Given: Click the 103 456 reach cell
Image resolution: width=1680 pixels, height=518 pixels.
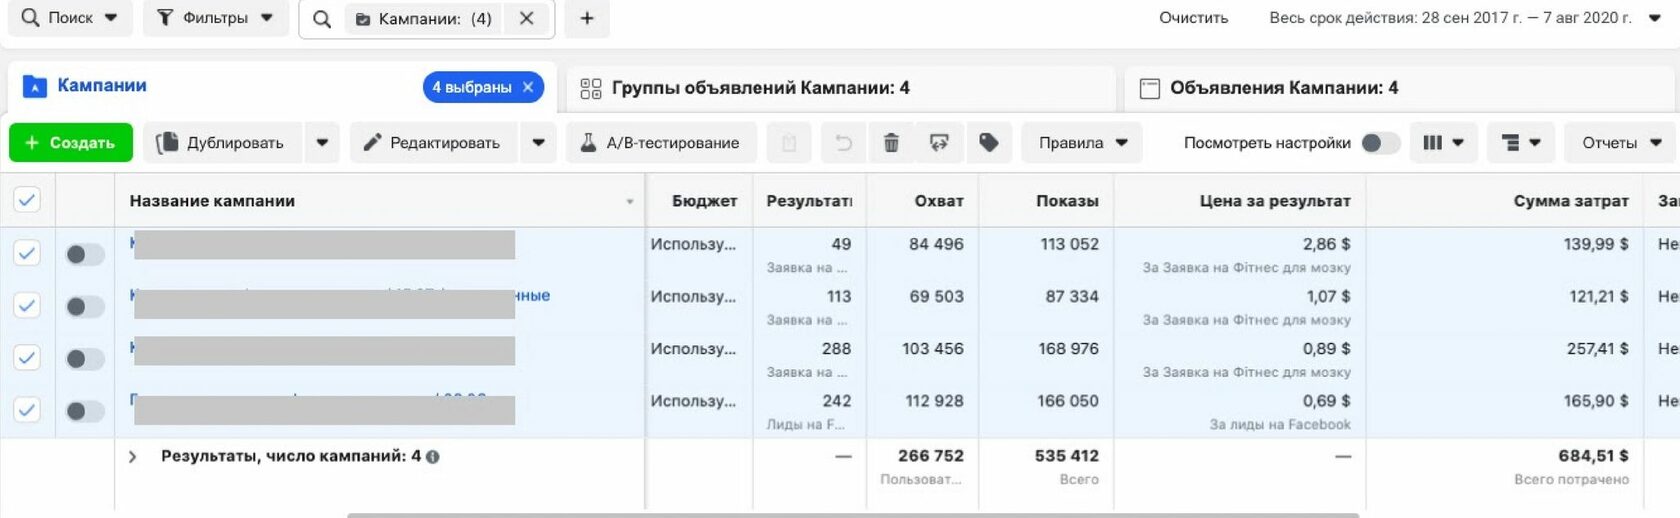Looking at the screenshot, I should point(932,349).
